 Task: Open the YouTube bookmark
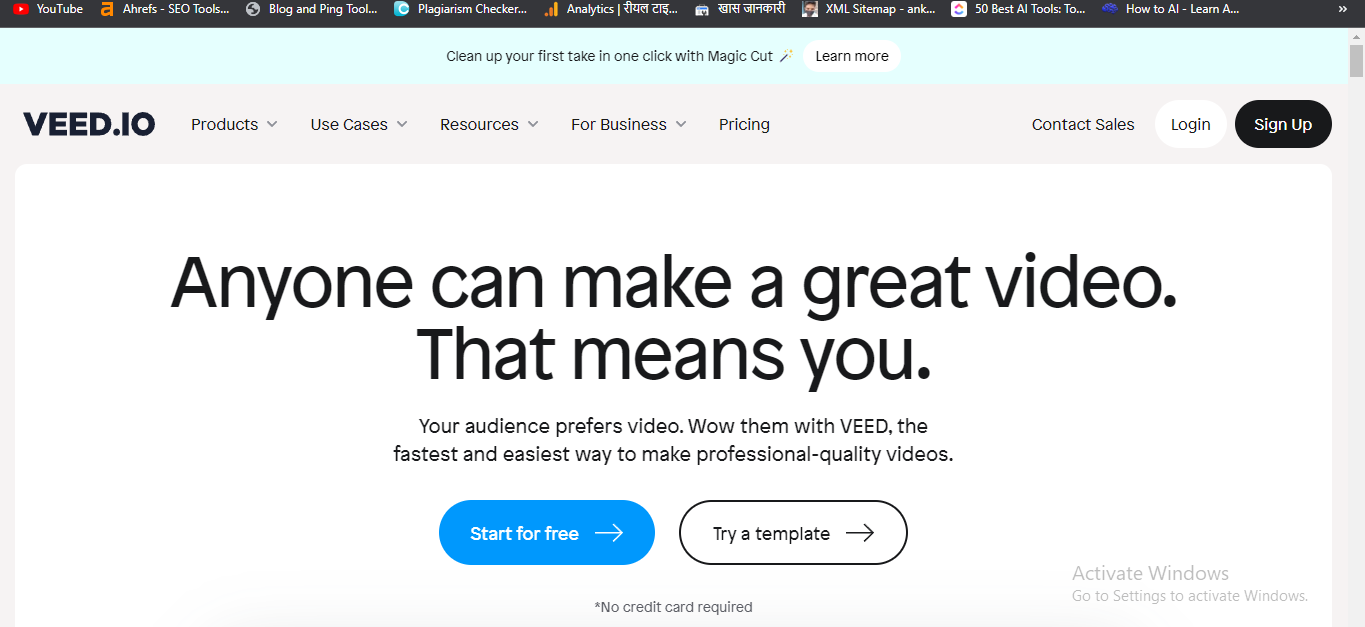(48, 9)
